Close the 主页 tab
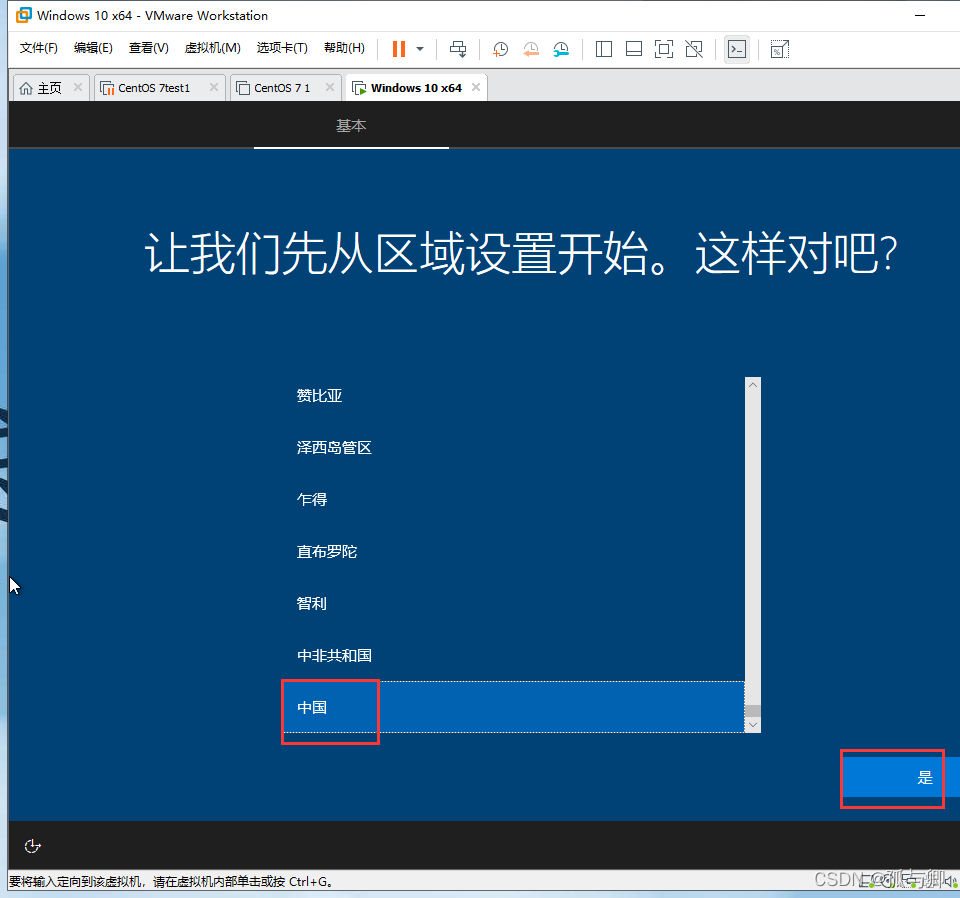Image resolution: width=960 pixels, height=898 pixels. pyautogui.click(x=78, y=87)
